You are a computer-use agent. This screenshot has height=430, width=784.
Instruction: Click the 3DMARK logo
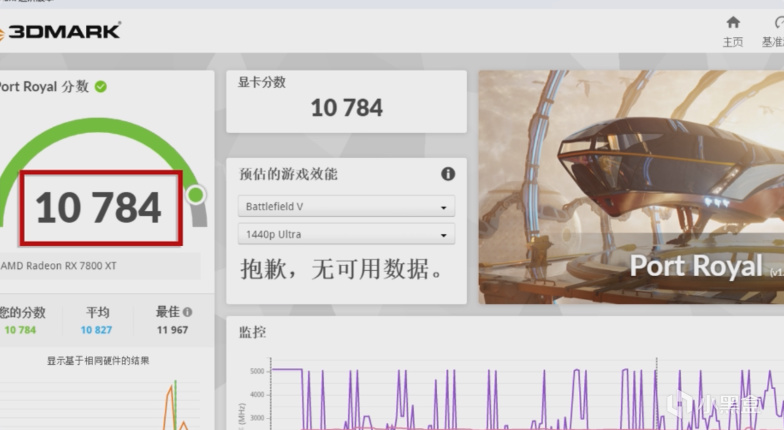[x=60, y=32]
